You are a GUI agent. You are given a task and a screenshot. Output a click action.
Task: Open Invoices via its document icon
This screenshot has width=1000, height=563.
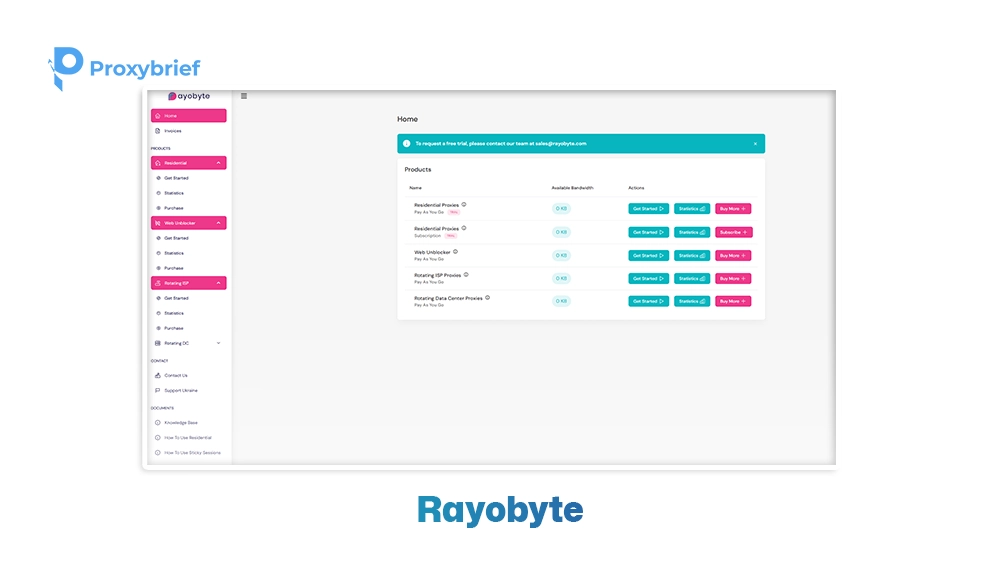click(x=158, y=131)
